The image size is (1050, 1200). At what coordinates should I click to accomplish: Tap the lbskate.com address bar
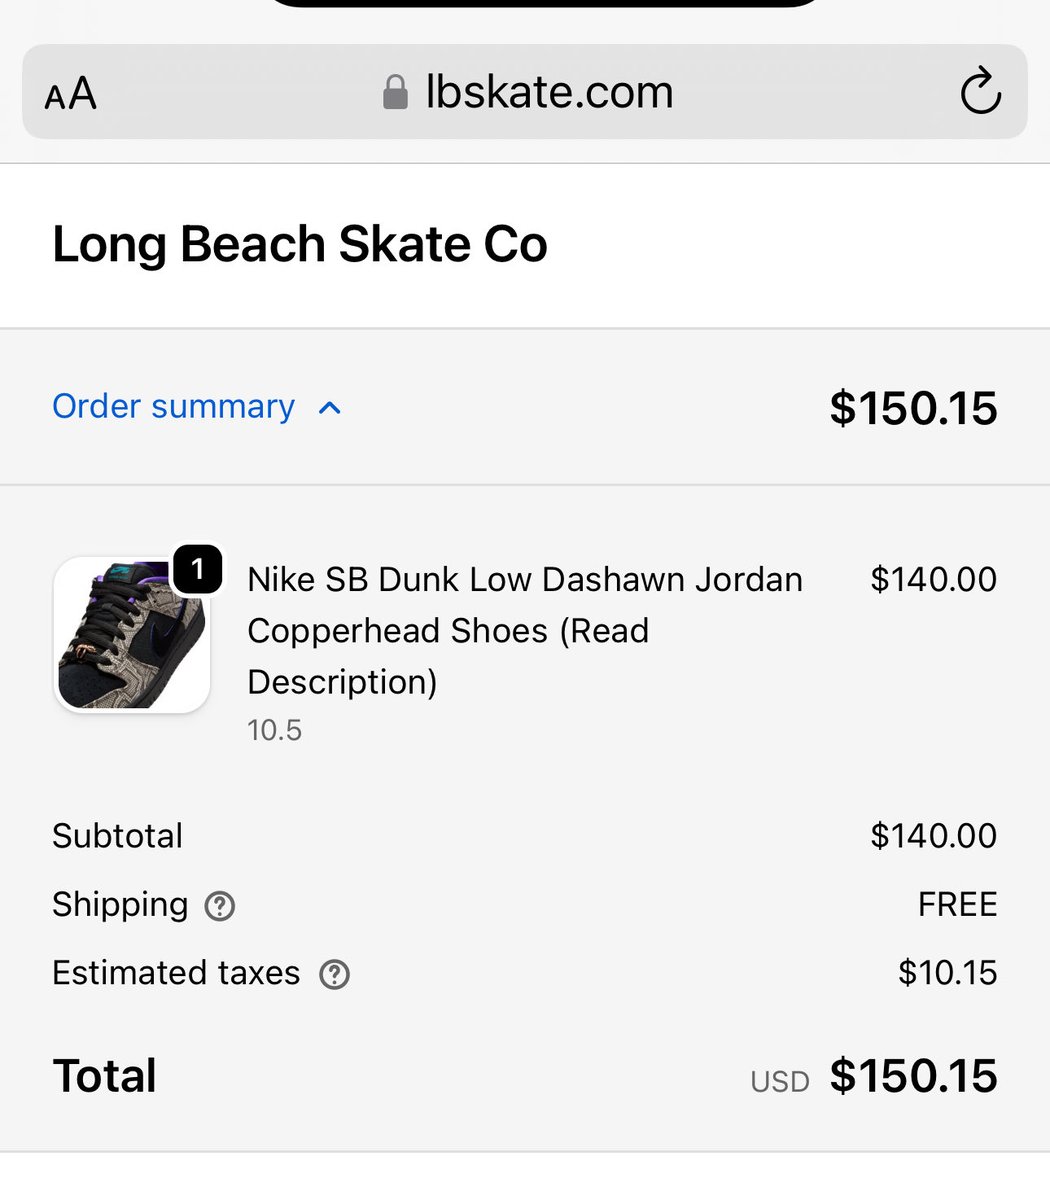click(x=525, y=92)
